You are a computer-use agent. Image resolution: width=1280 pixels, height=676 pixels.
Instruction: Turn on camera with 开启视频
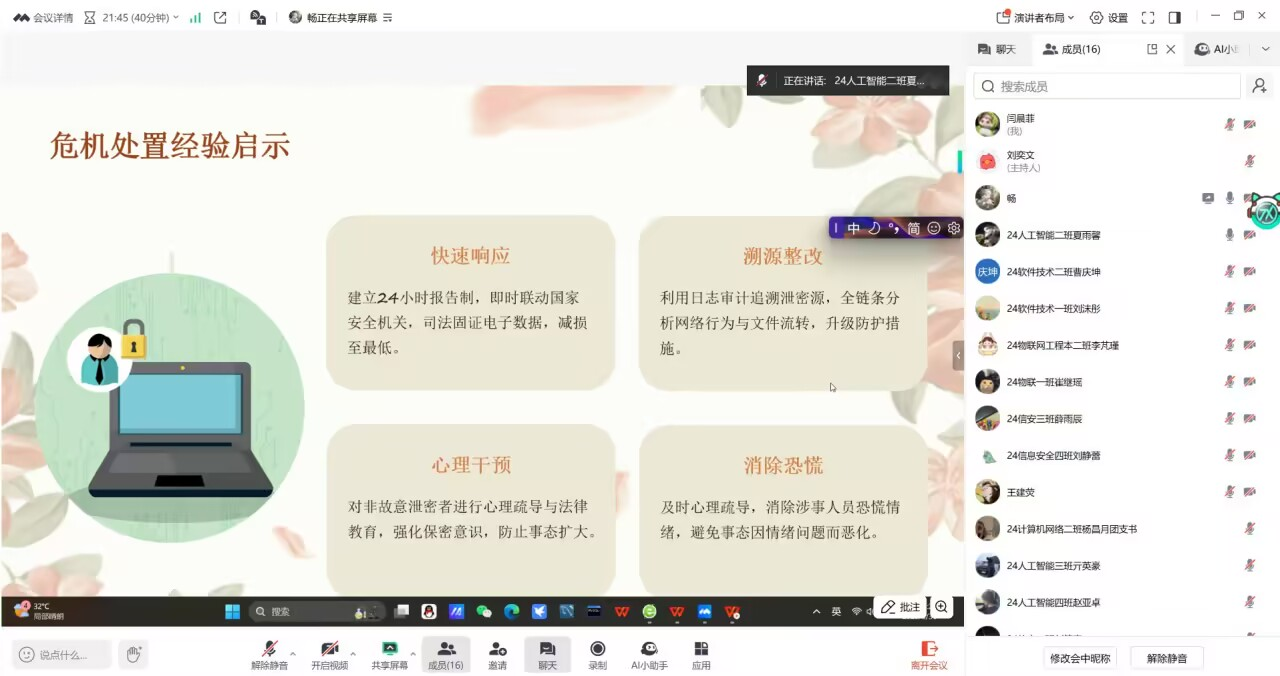pos(329,650)
